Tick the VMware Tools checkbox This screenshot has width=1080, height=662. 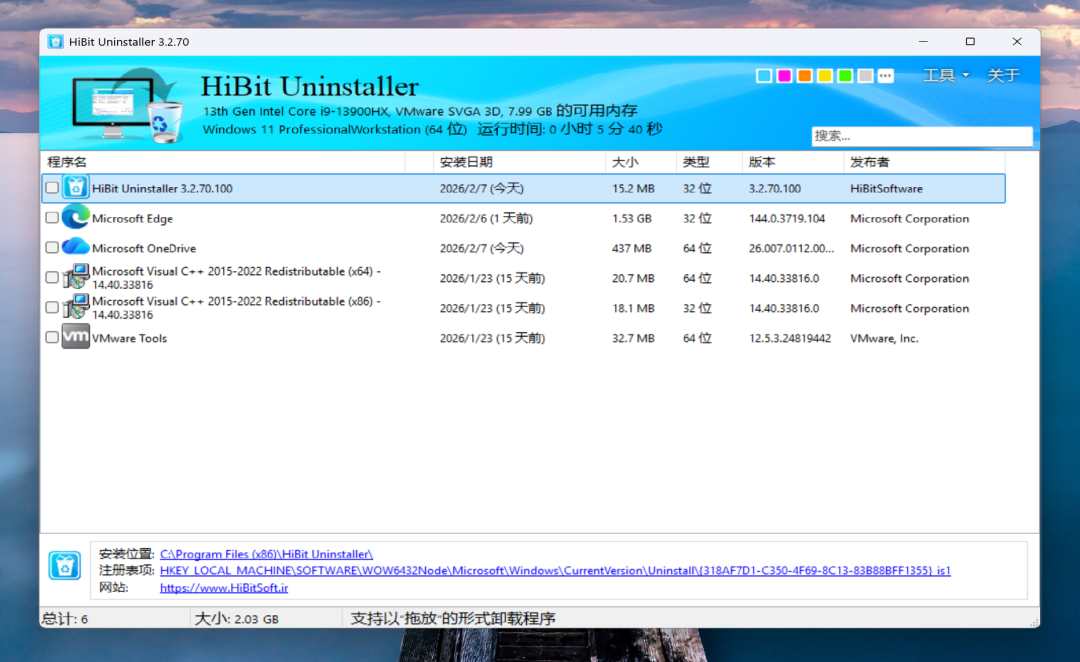(52, 337)
